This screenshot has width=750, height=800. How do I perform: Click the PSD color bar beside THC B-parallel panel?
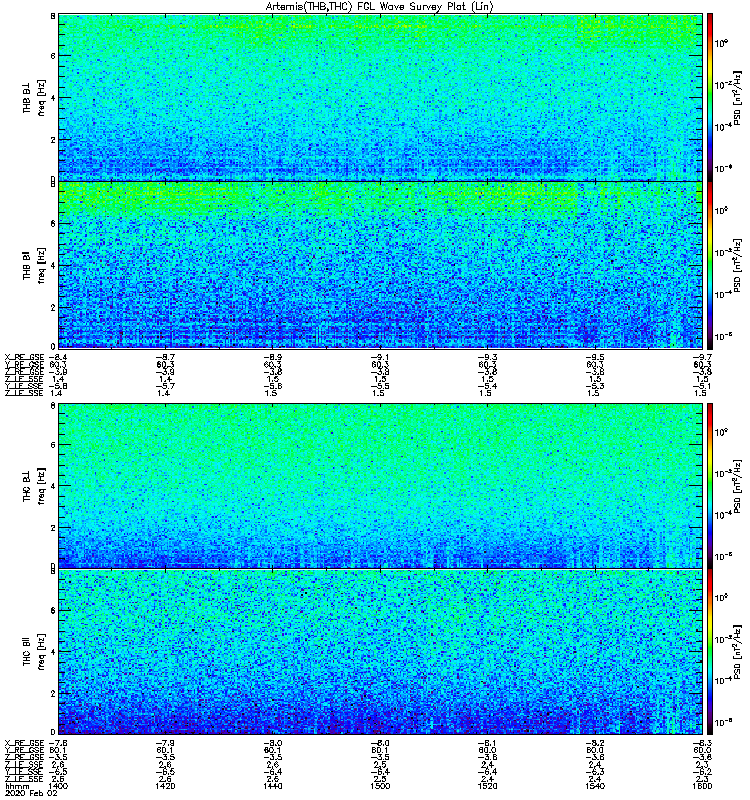click(710, 652)
